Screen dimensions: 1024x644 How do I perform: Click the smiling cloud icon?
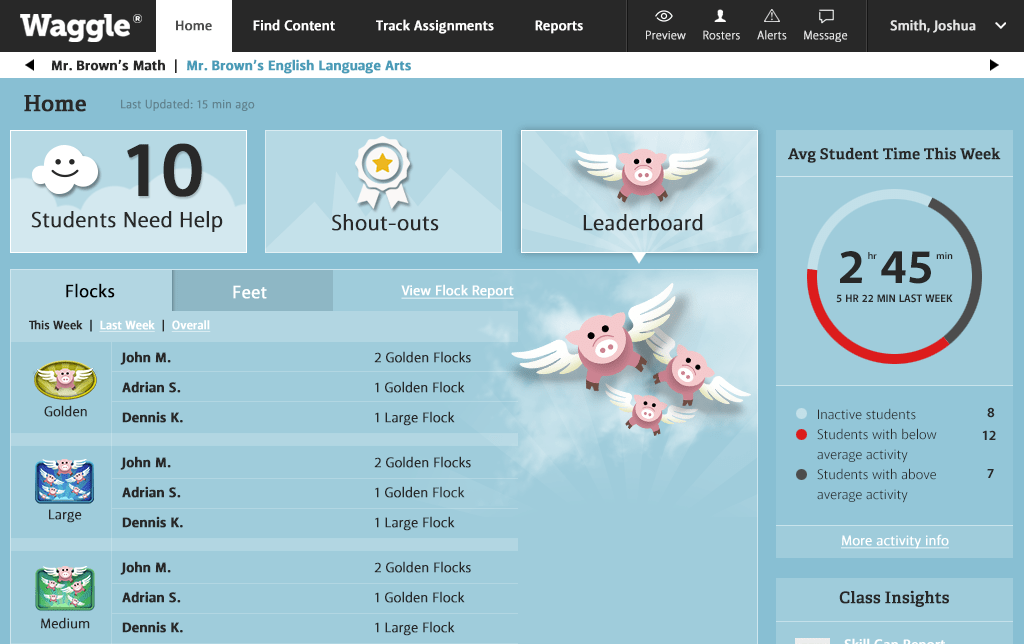pyautogui.click(x=65, y=170)
